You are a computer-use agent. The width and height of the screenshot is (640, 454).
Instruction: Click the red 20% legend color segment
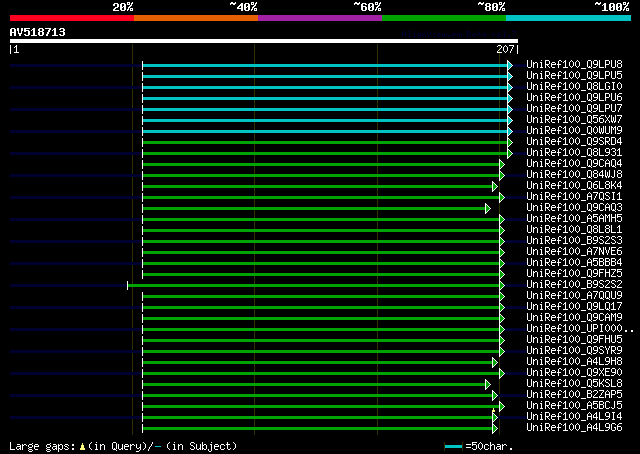[x=72, y=18]
